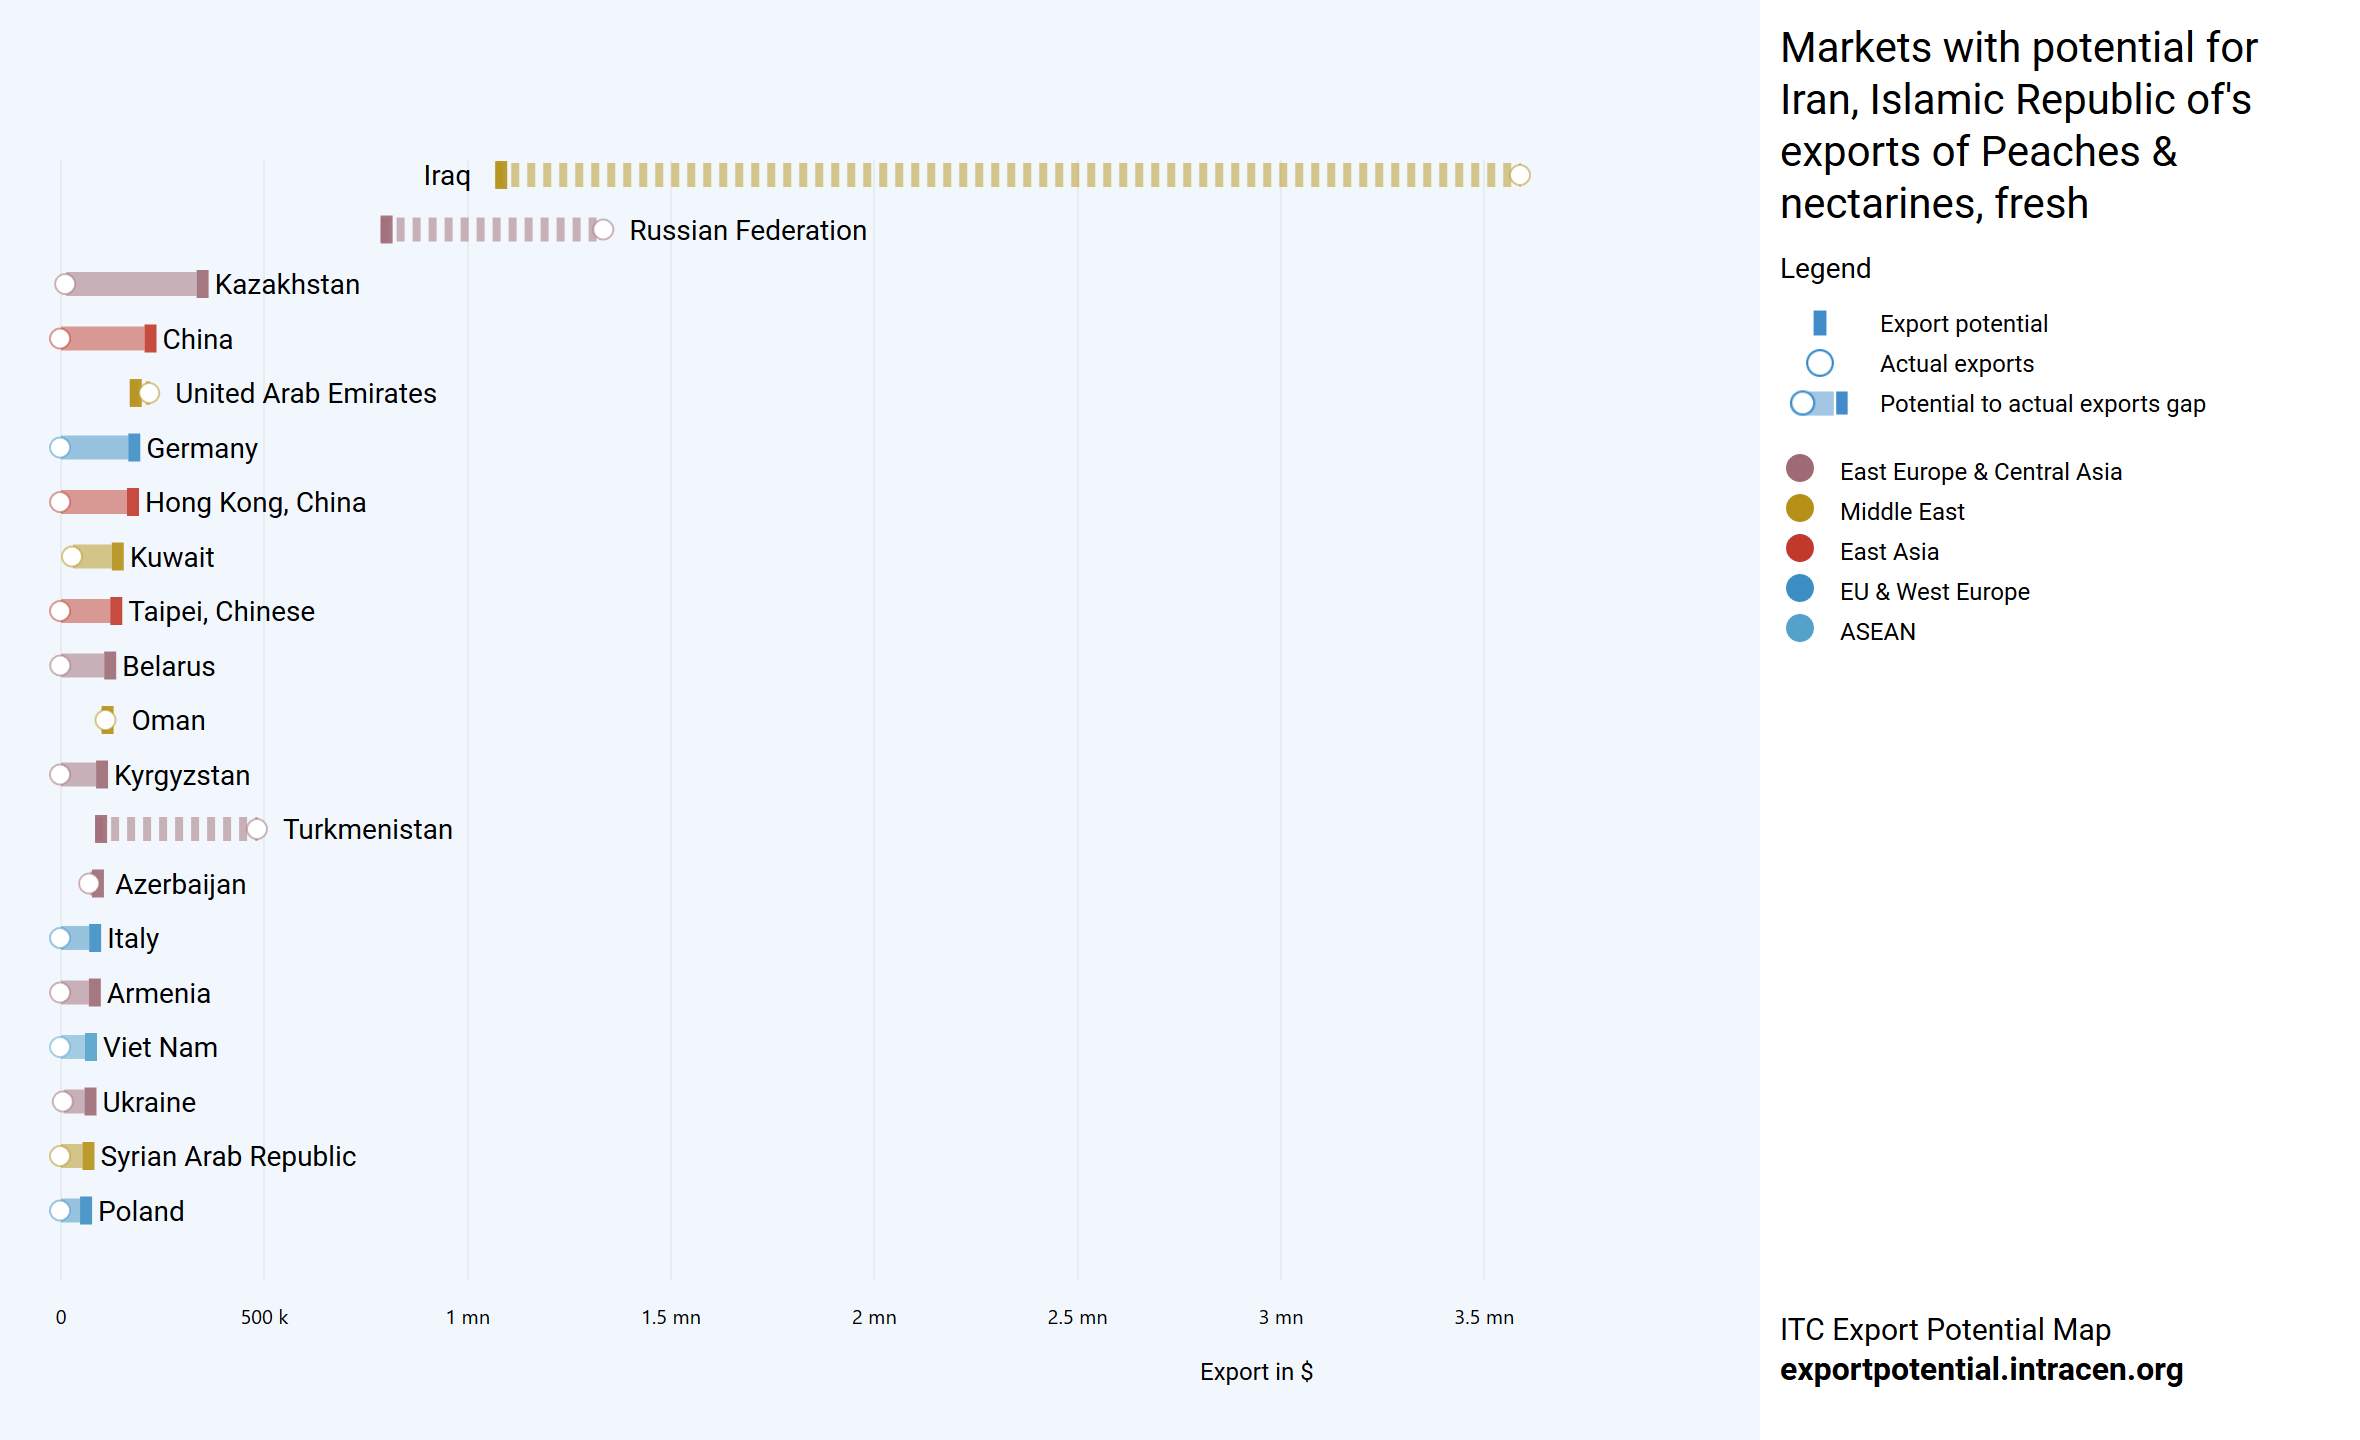Click the Hong Kong, China label
This screenshot has width=2360, height=1440.
click(x=255, y=502)
